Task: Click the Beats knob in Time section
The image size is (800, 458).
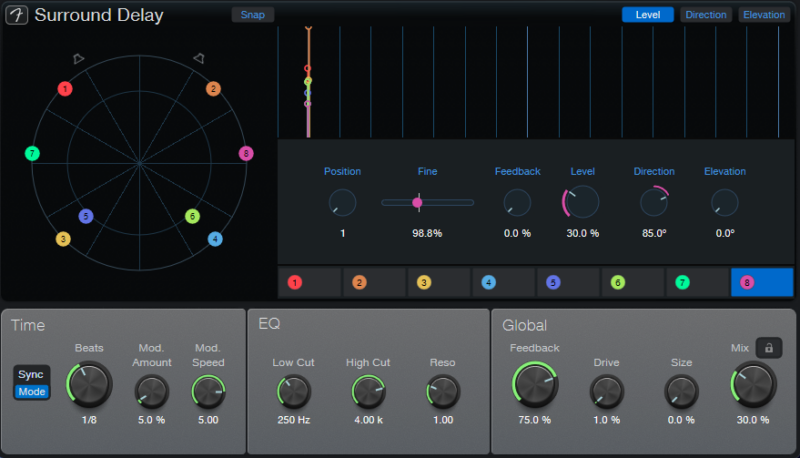Action: point(87,384)
